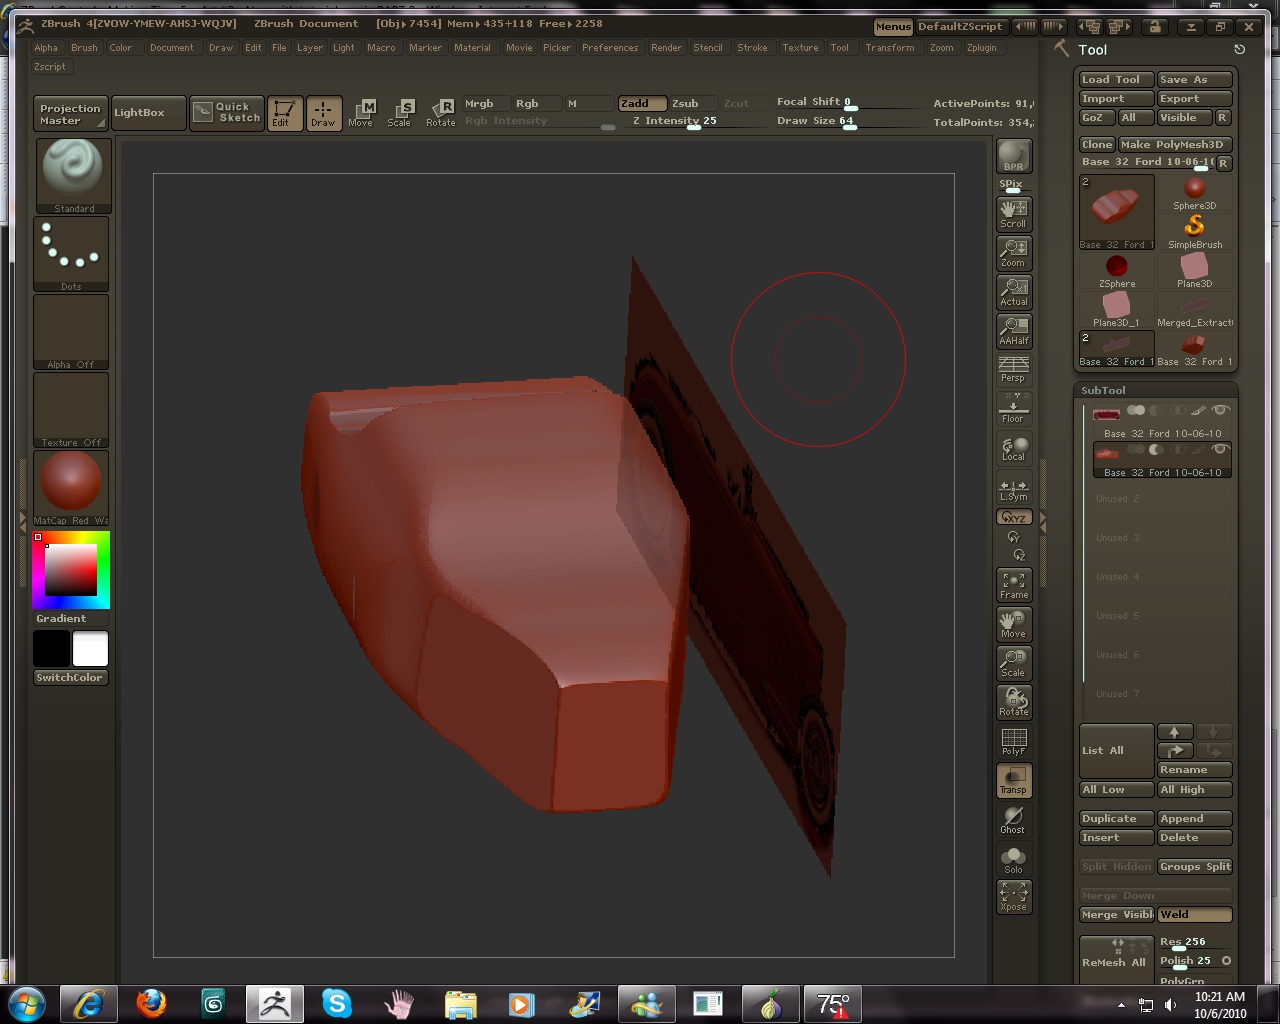Open the Zplugin menu
1280x1024 pixels.
(981, 48)
